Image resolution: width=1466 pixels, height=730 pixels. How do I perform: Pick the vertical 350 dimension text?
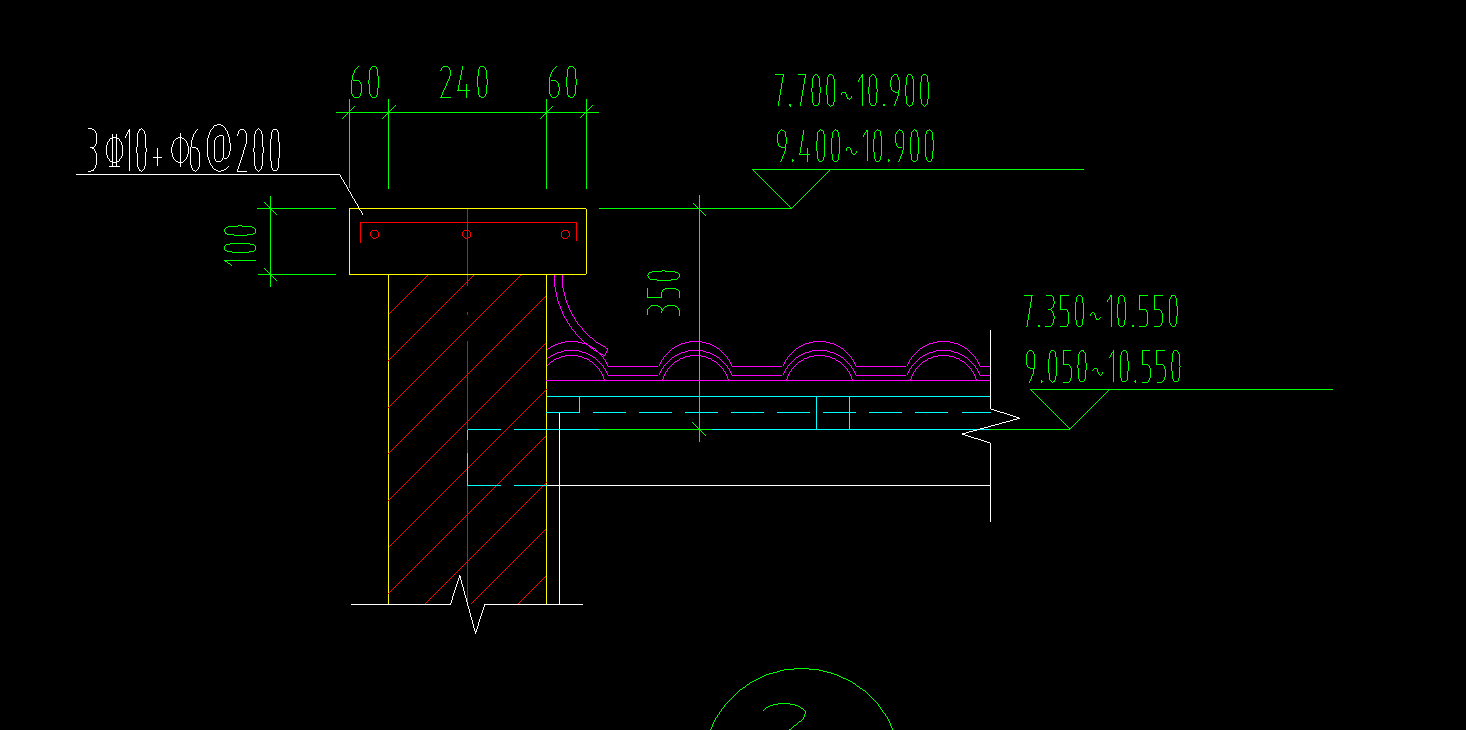(x=664, y=293)
